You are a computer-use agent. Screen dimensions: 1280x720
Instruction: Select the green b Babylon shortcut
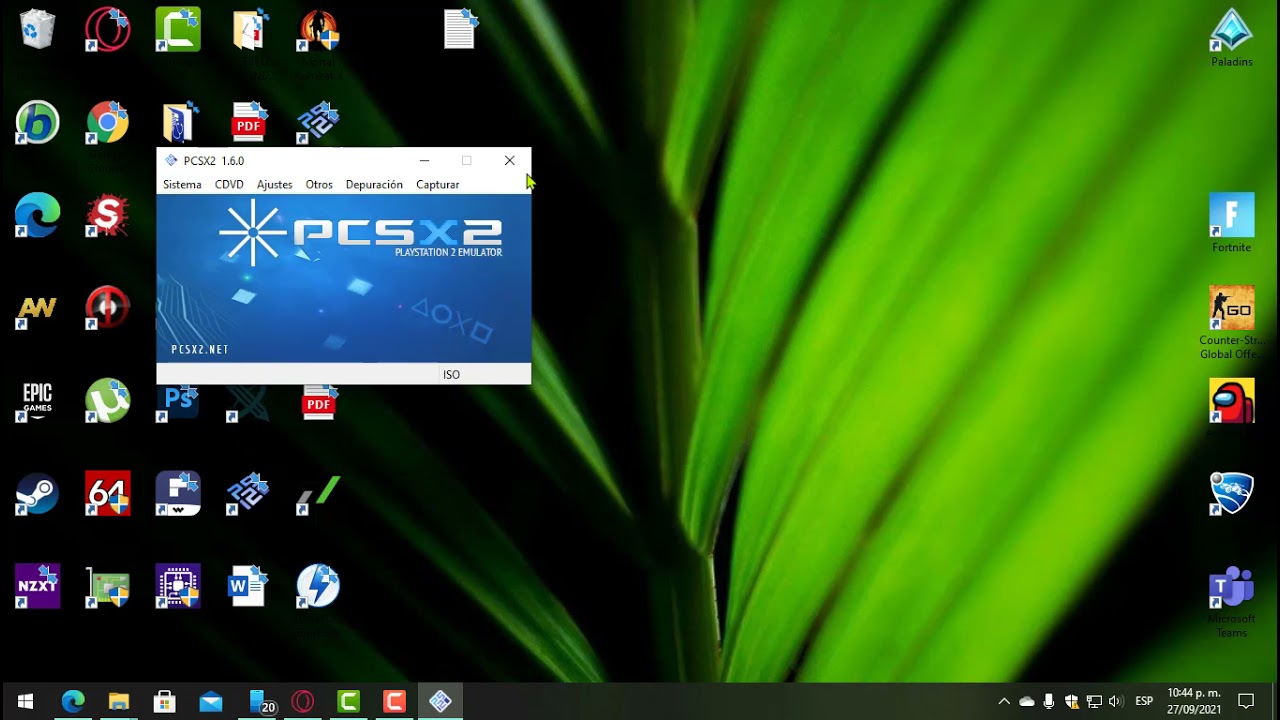(37, 122)
